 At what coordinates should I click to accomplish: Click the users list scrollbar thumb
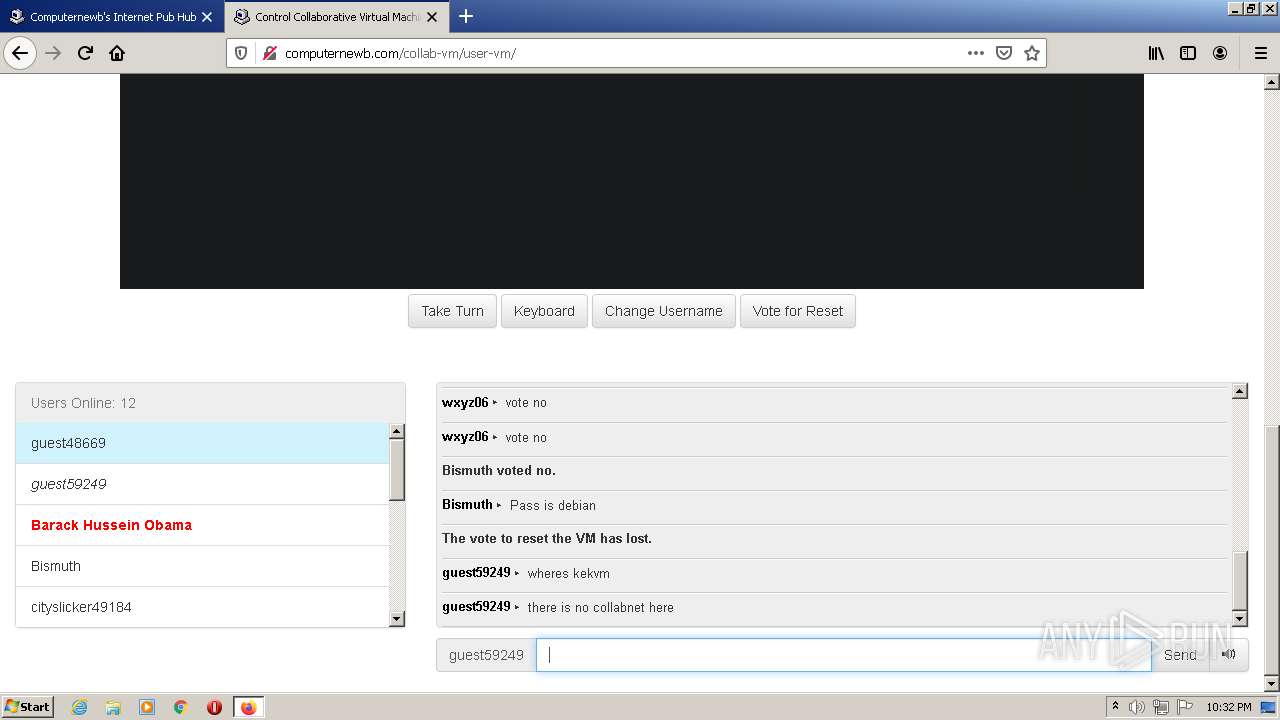(x=397, y=469)
